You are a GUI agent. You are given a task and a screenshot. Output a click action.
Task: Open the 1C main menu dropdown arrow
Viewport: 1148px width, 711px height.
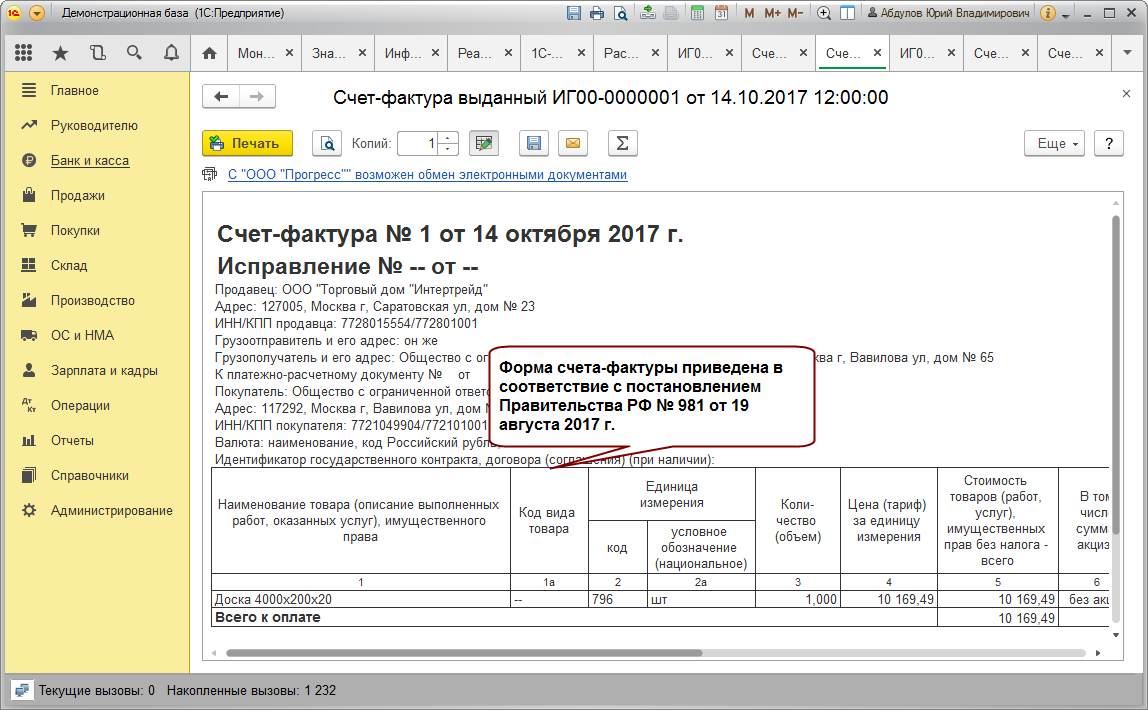point(37,13)
